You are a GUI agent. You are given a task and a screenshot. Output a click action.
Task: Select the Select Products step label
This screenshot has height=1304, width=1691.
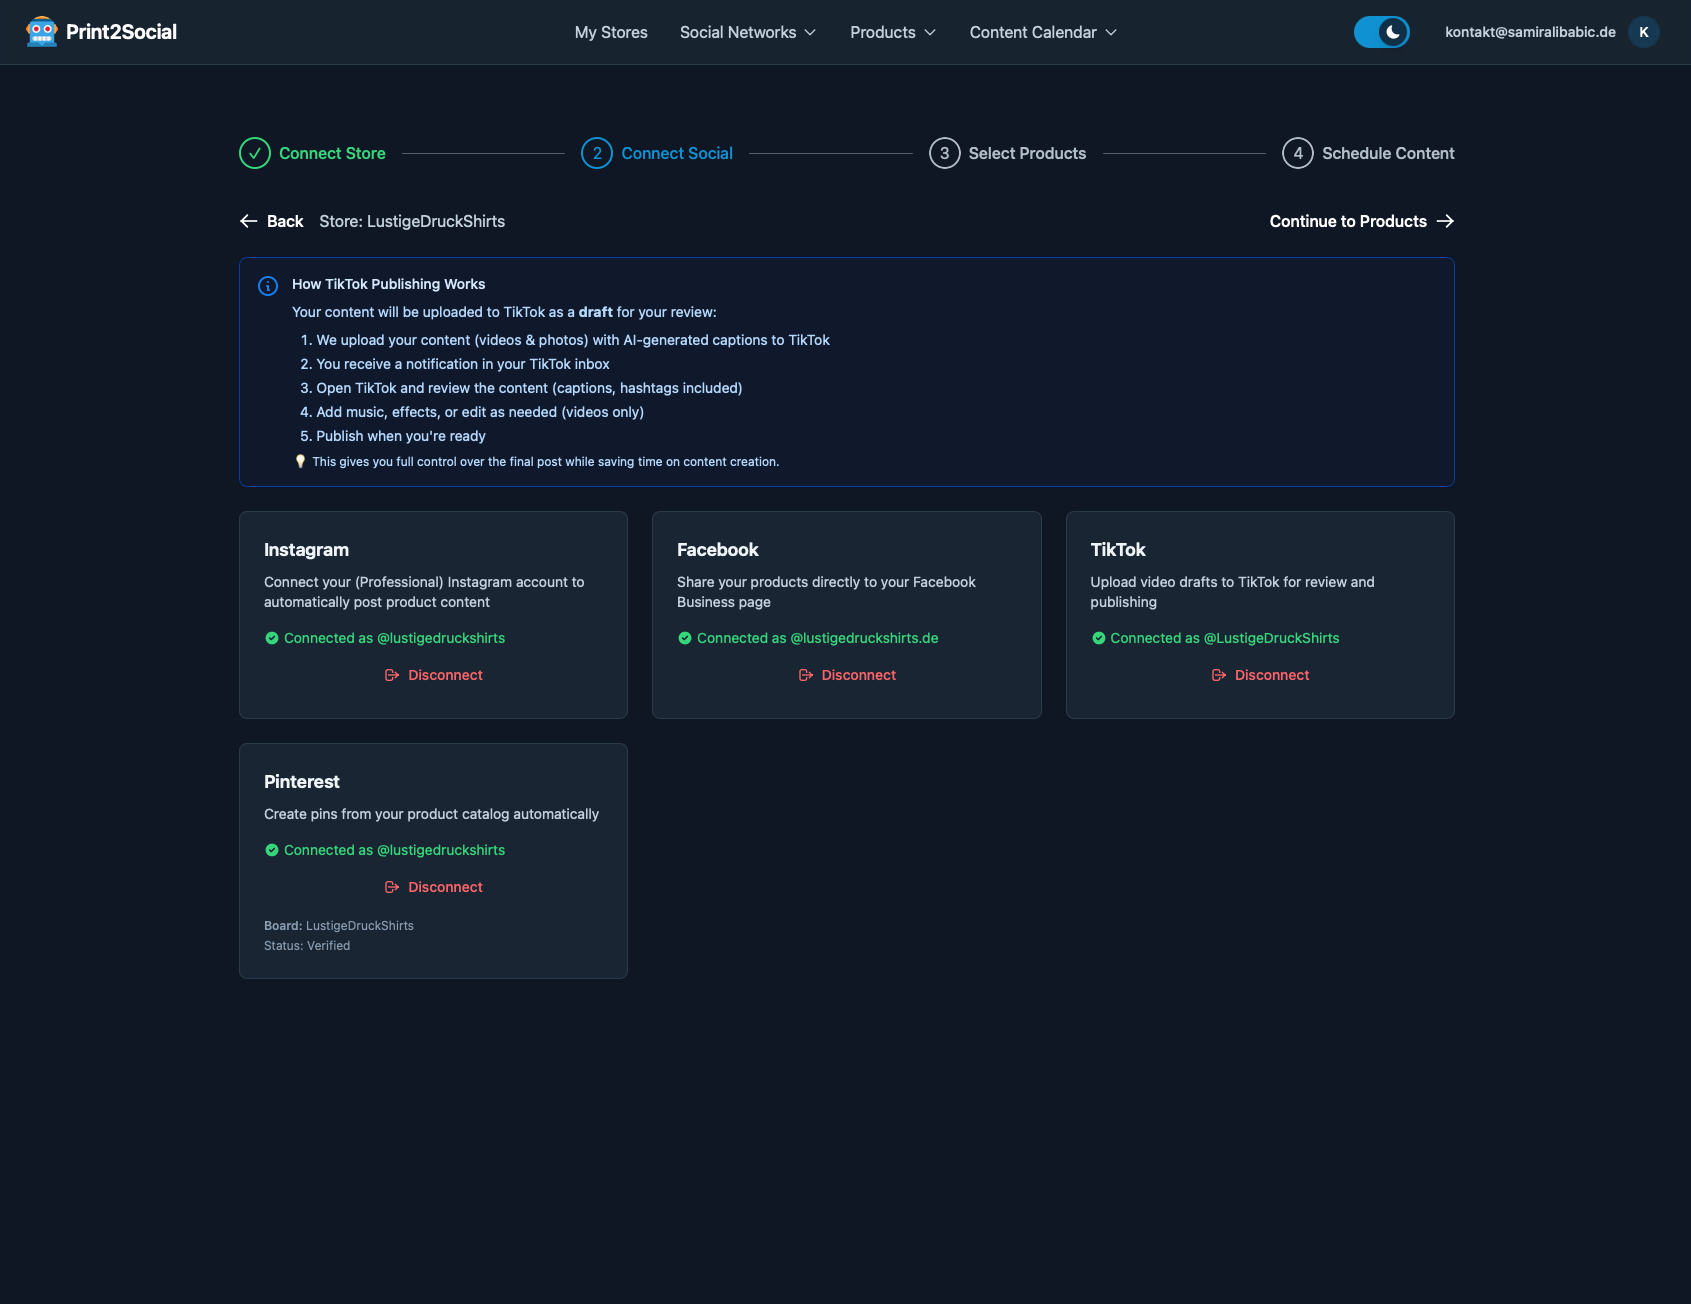[1027, 153]
